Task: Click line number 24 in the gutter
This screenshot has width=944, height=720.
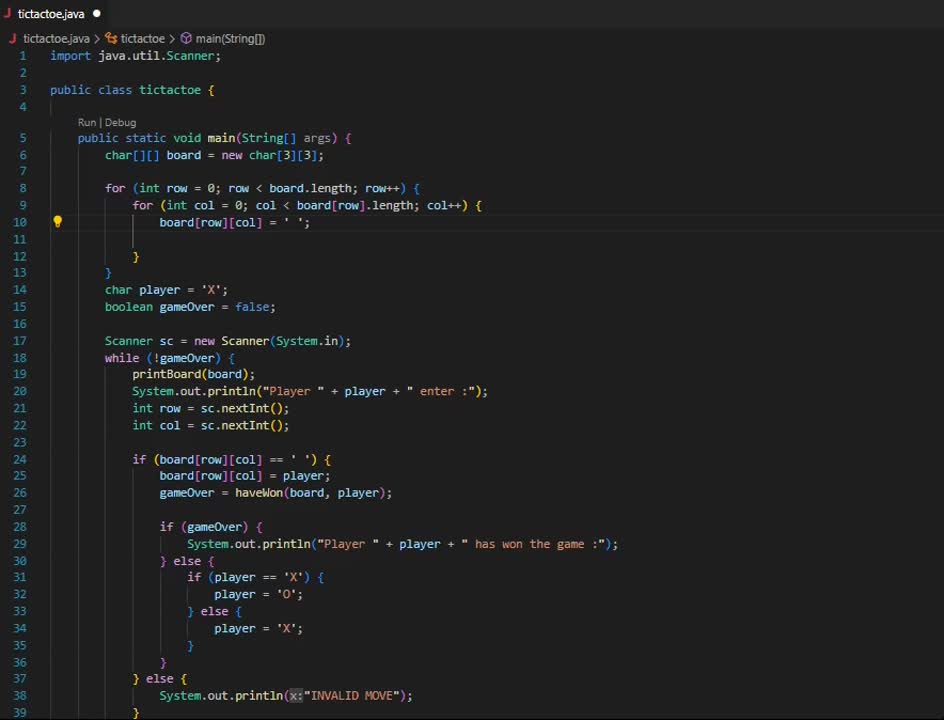Action: click(20, 459)
